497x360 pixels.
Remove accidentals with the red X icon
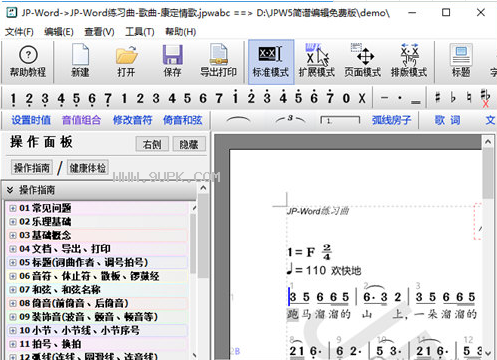coord(485,98)
